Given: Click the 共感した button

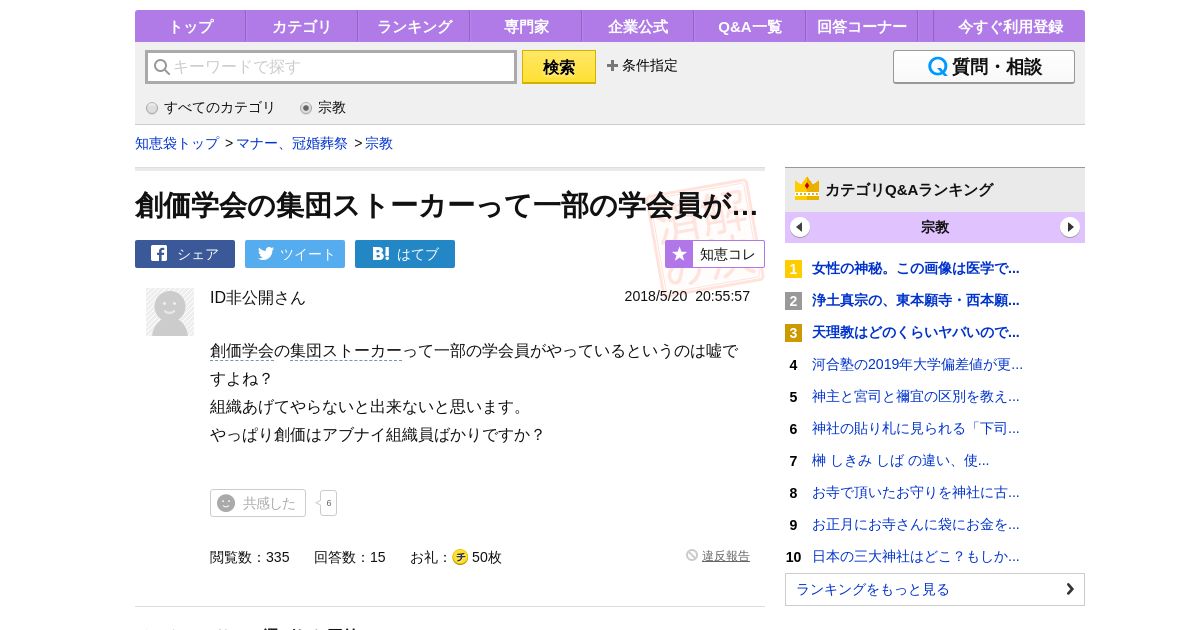Looking at the screenshot, I should [258, 503].
